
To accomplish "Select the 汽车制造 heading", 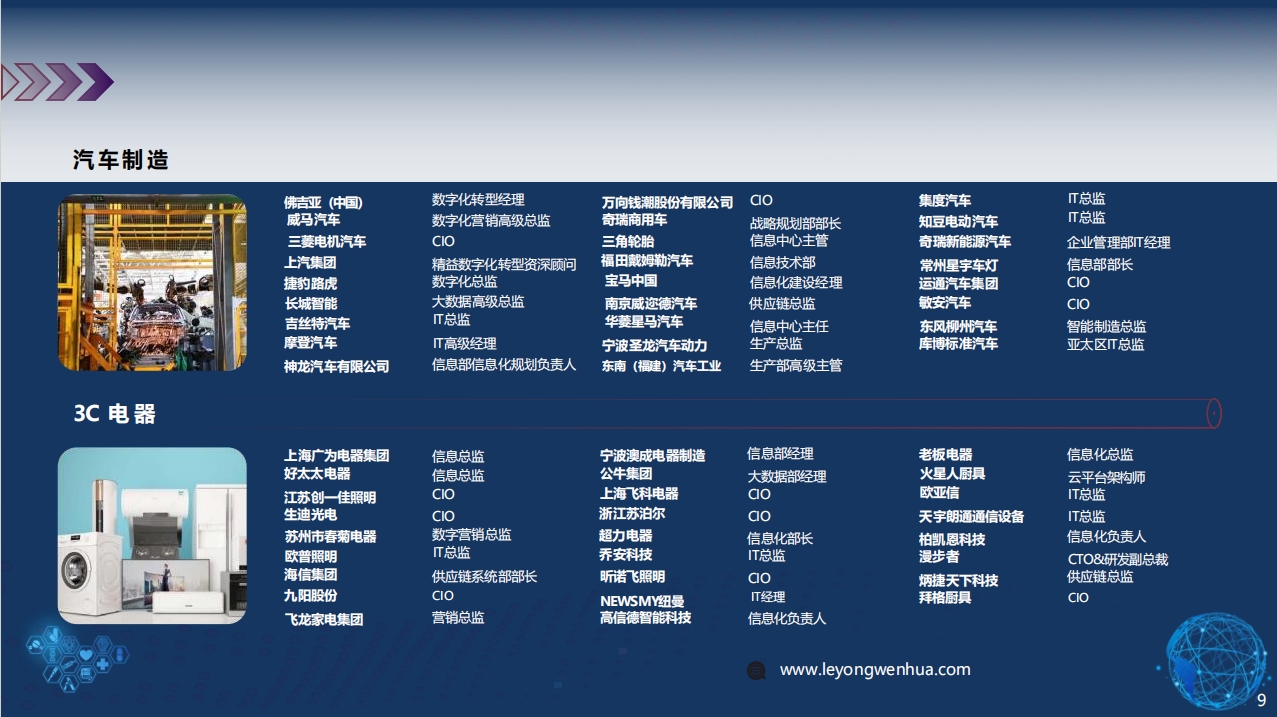I will pos(121,159).
